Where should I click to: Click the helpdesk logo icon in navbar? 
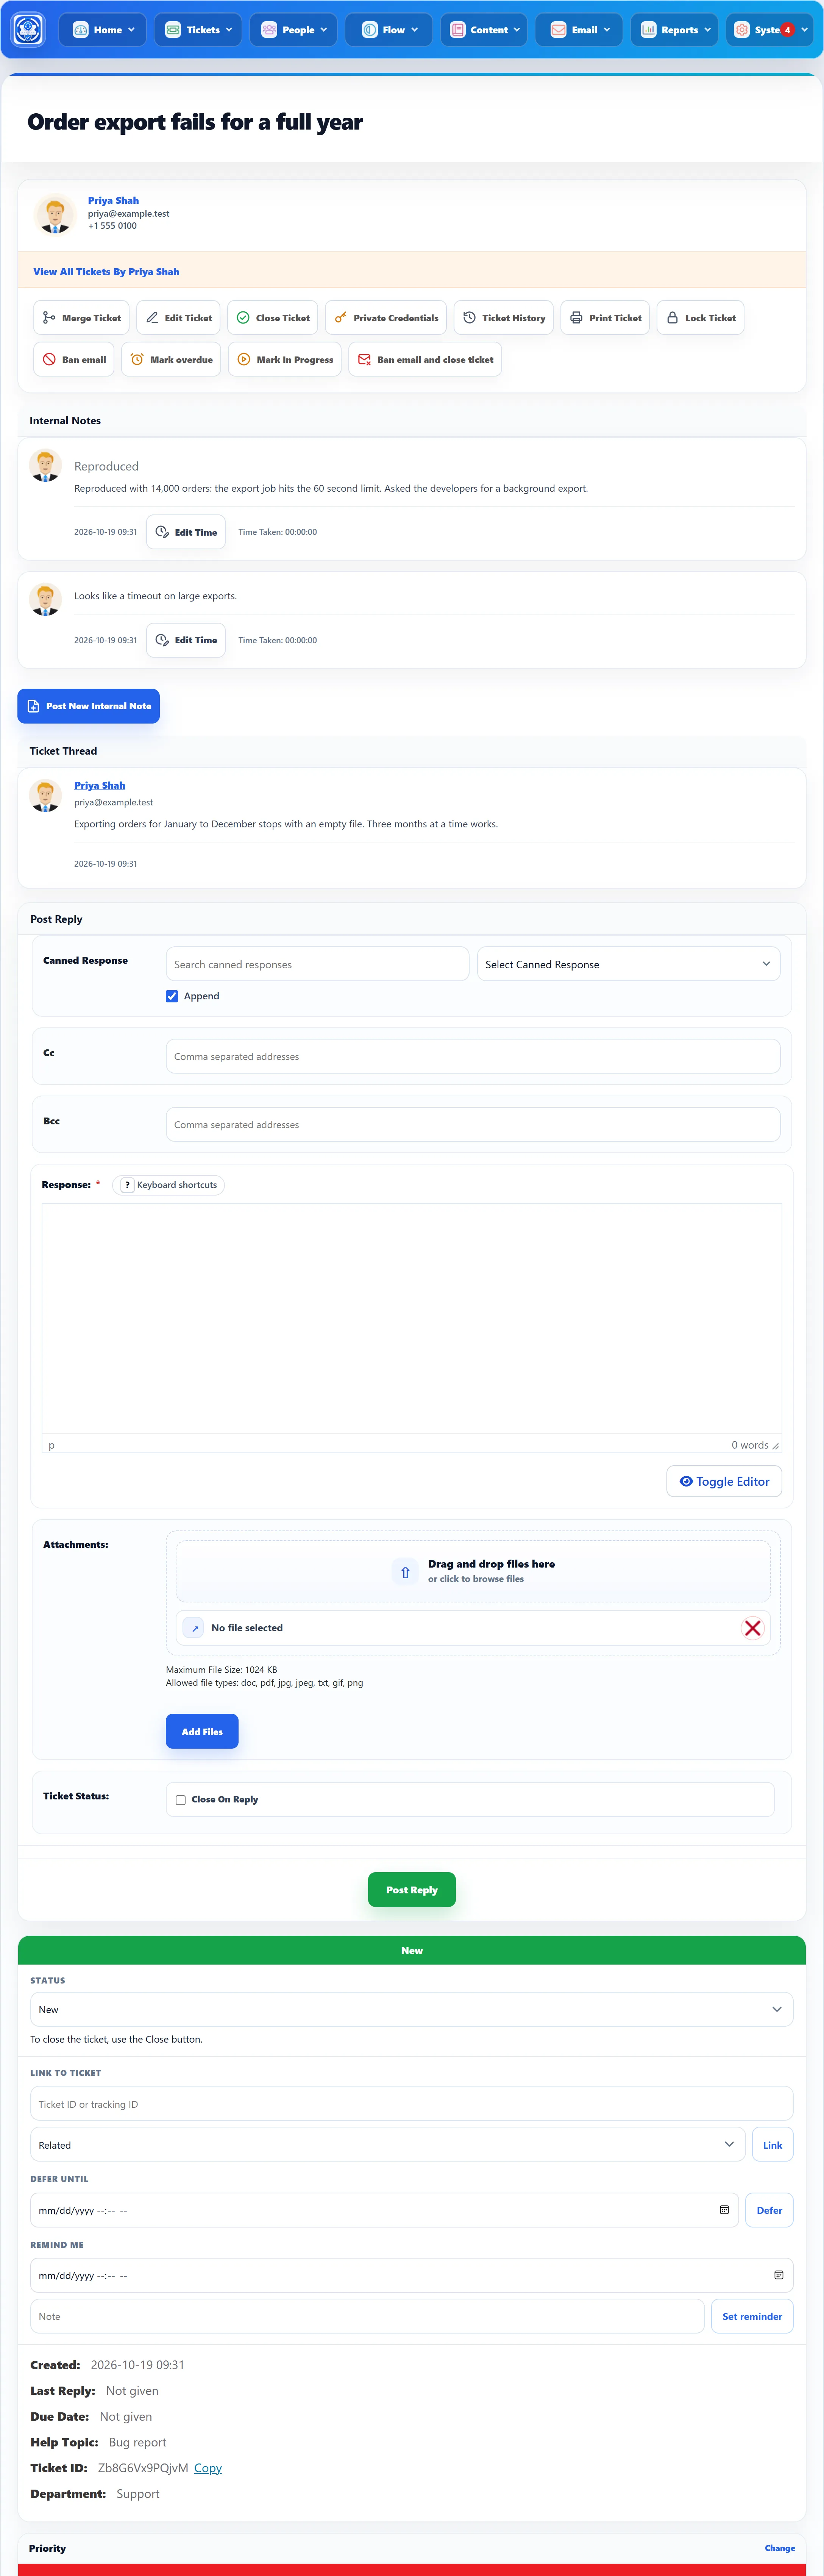point(28,29)
